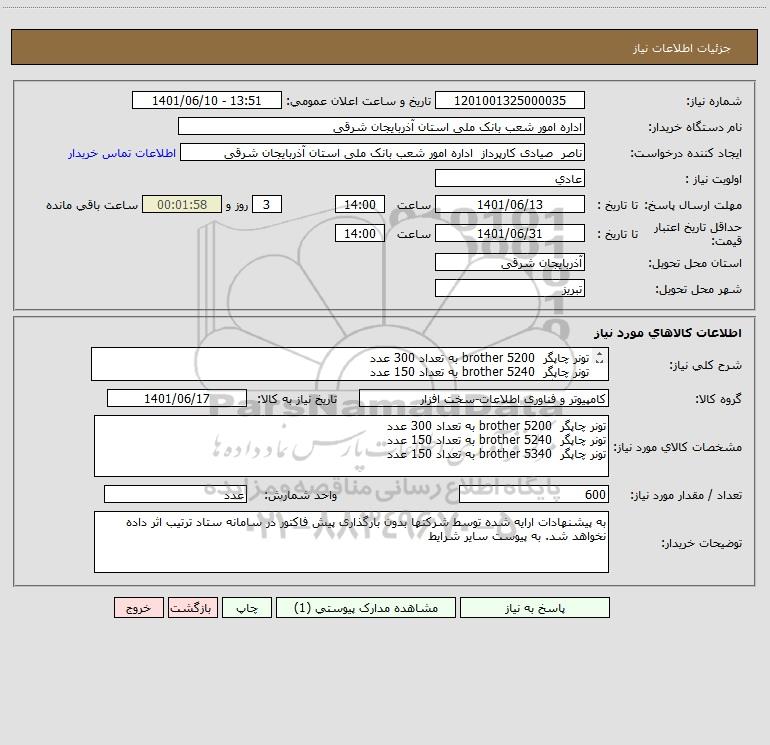Open مشاهده مدارک پیوستی (1) button
Screen dimensions: 770x745
366,607
